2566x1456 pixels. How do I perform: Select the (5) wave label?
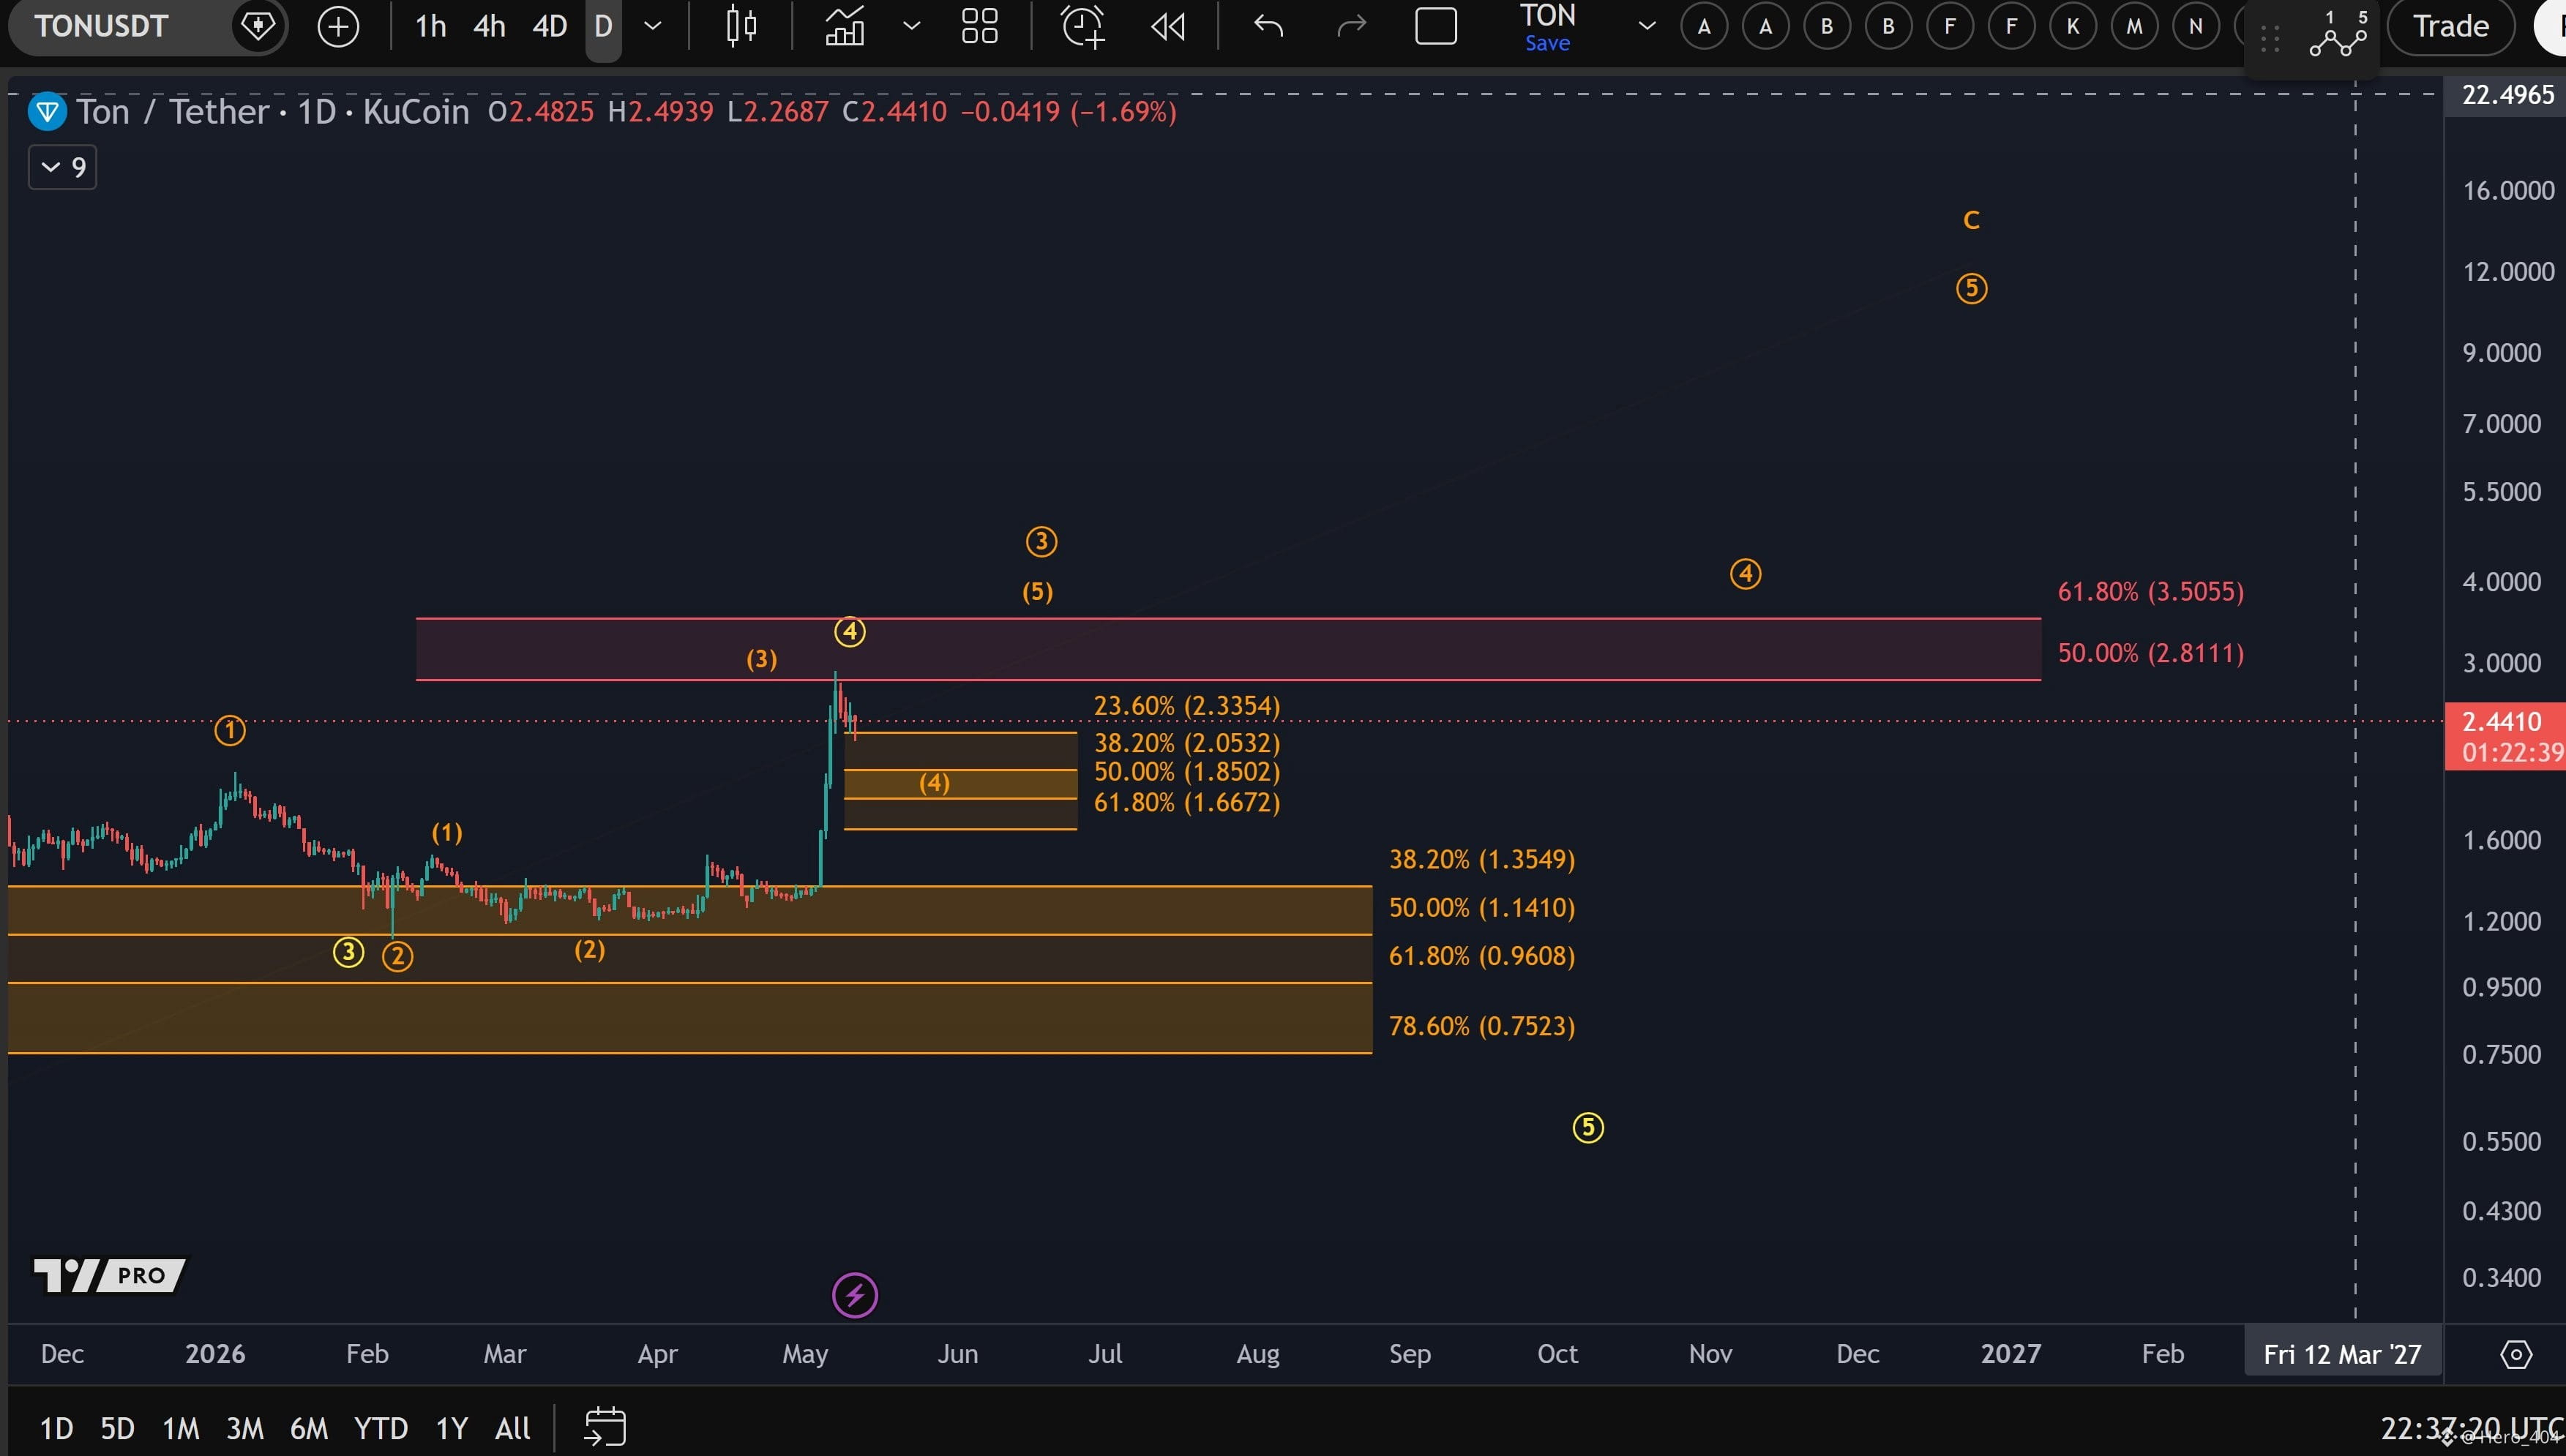coord(1037,592)
